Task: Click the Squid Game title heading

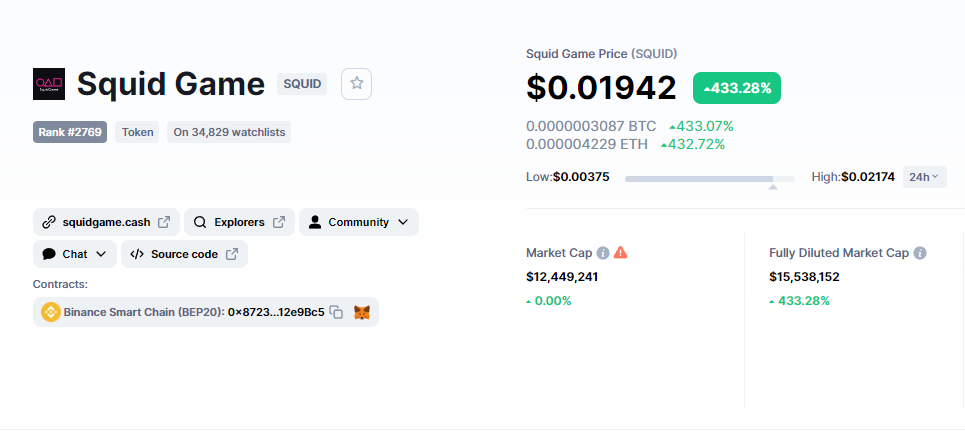Action: point(171,84)
